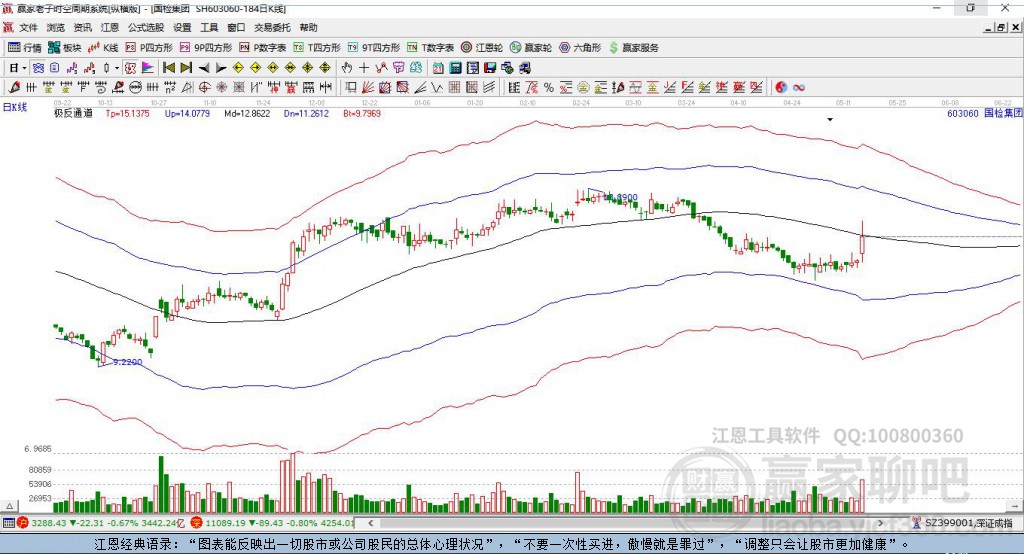Click the Dn=11.2612 value
Viewport: 1024px width, 554px height.
[x=306, y=113]
